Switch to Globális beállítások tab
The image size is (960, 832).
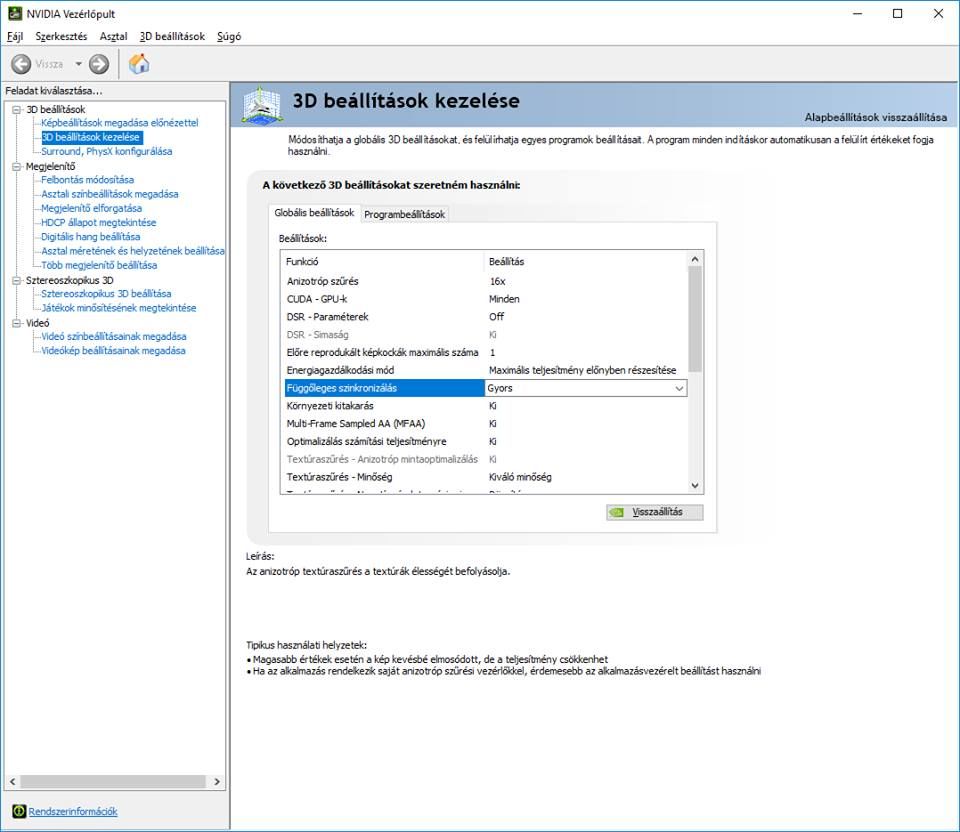(314, 212)
